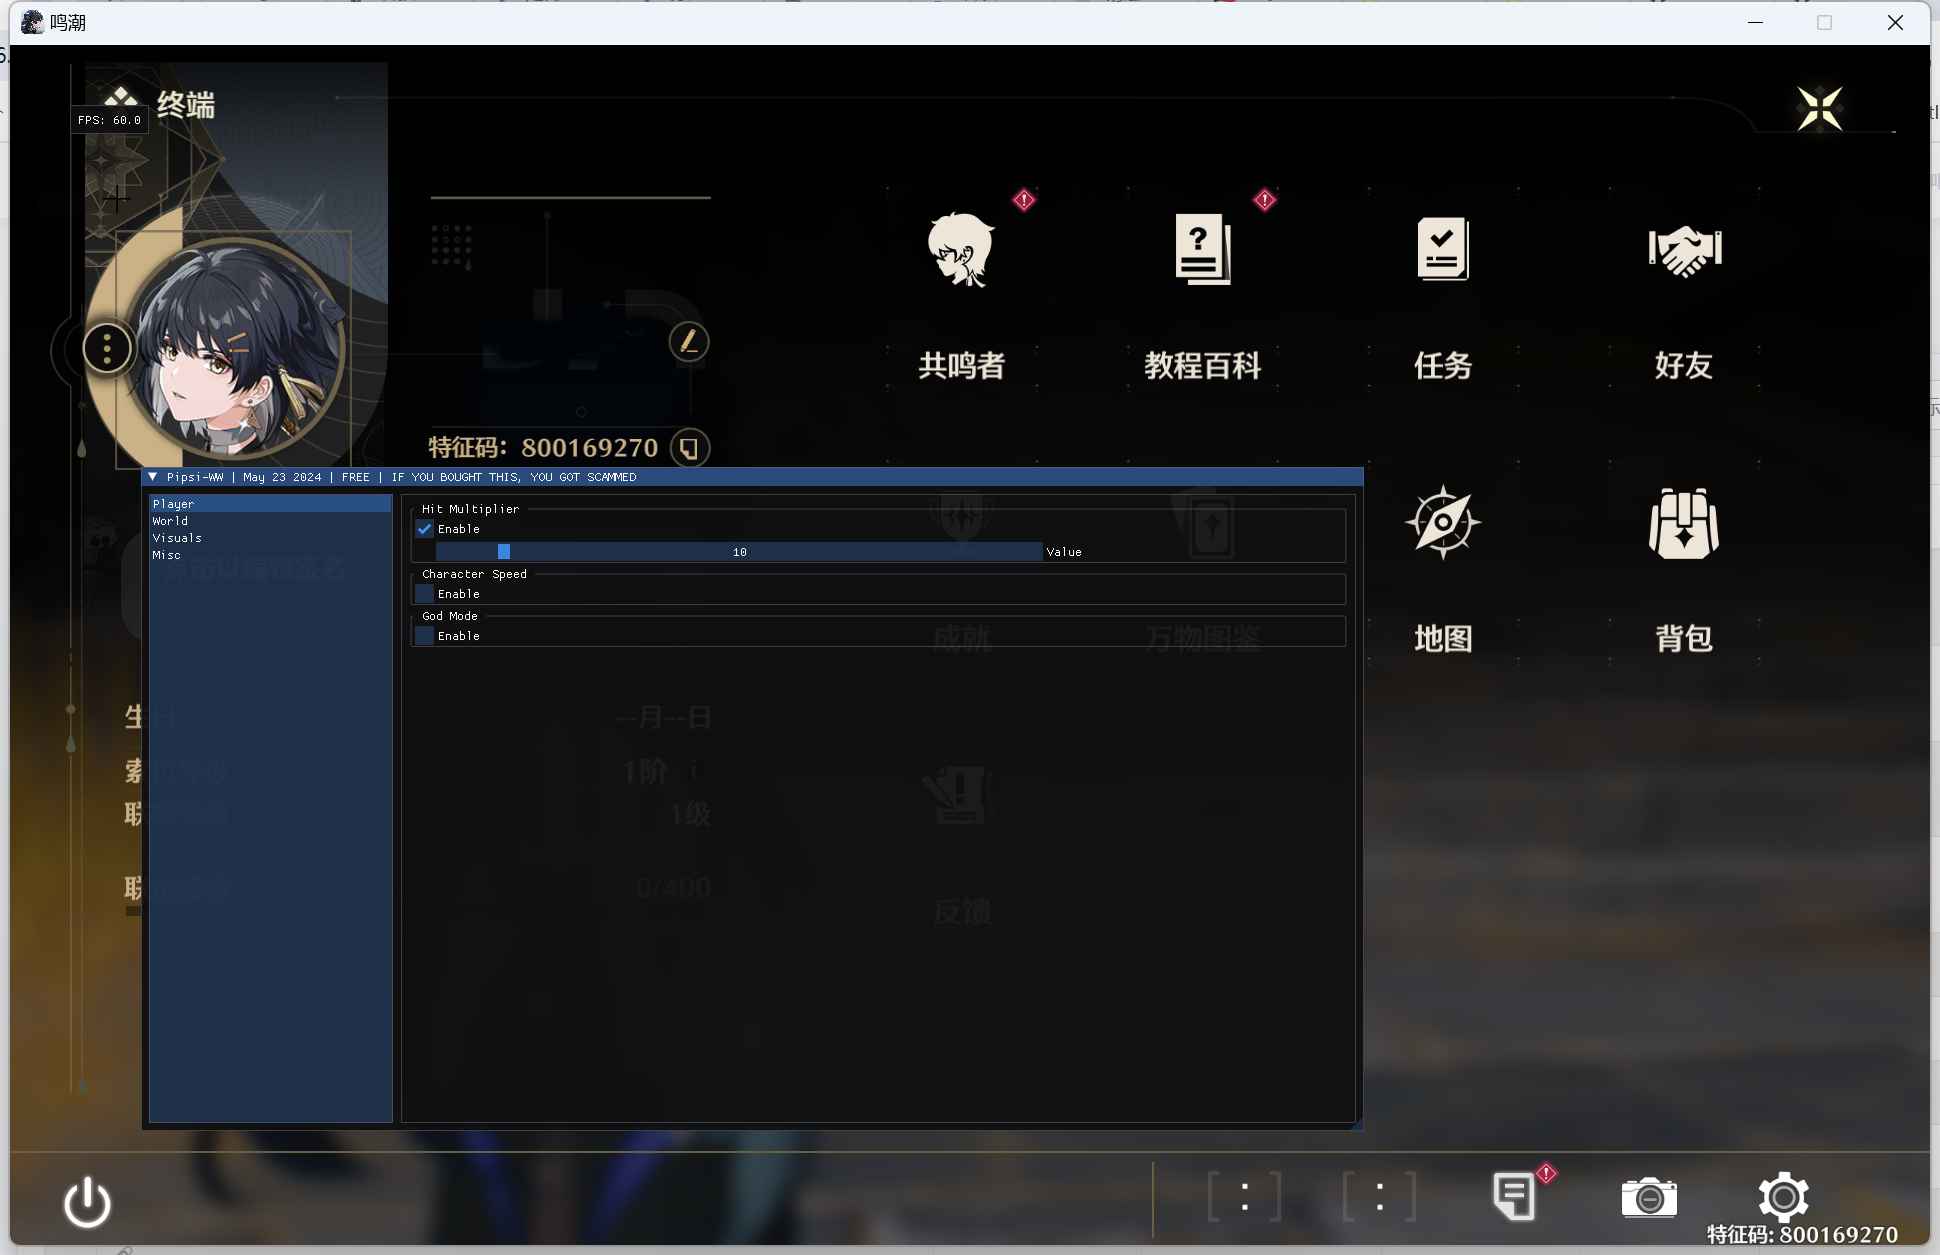
Task: Open the settings gear icon
Action: point(1783,1197)
